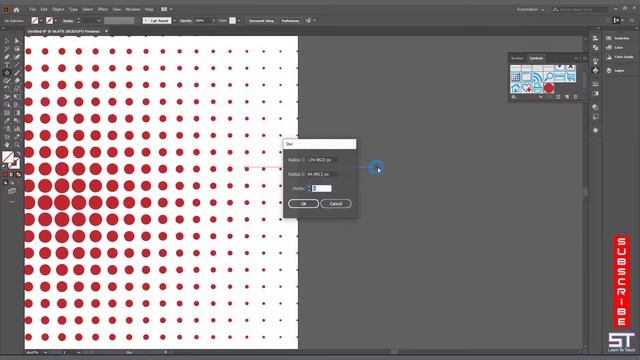The width and height of the screenshot is (640, 360).
Task: Select the Eyedropper tool
Action: pos(7,120)
